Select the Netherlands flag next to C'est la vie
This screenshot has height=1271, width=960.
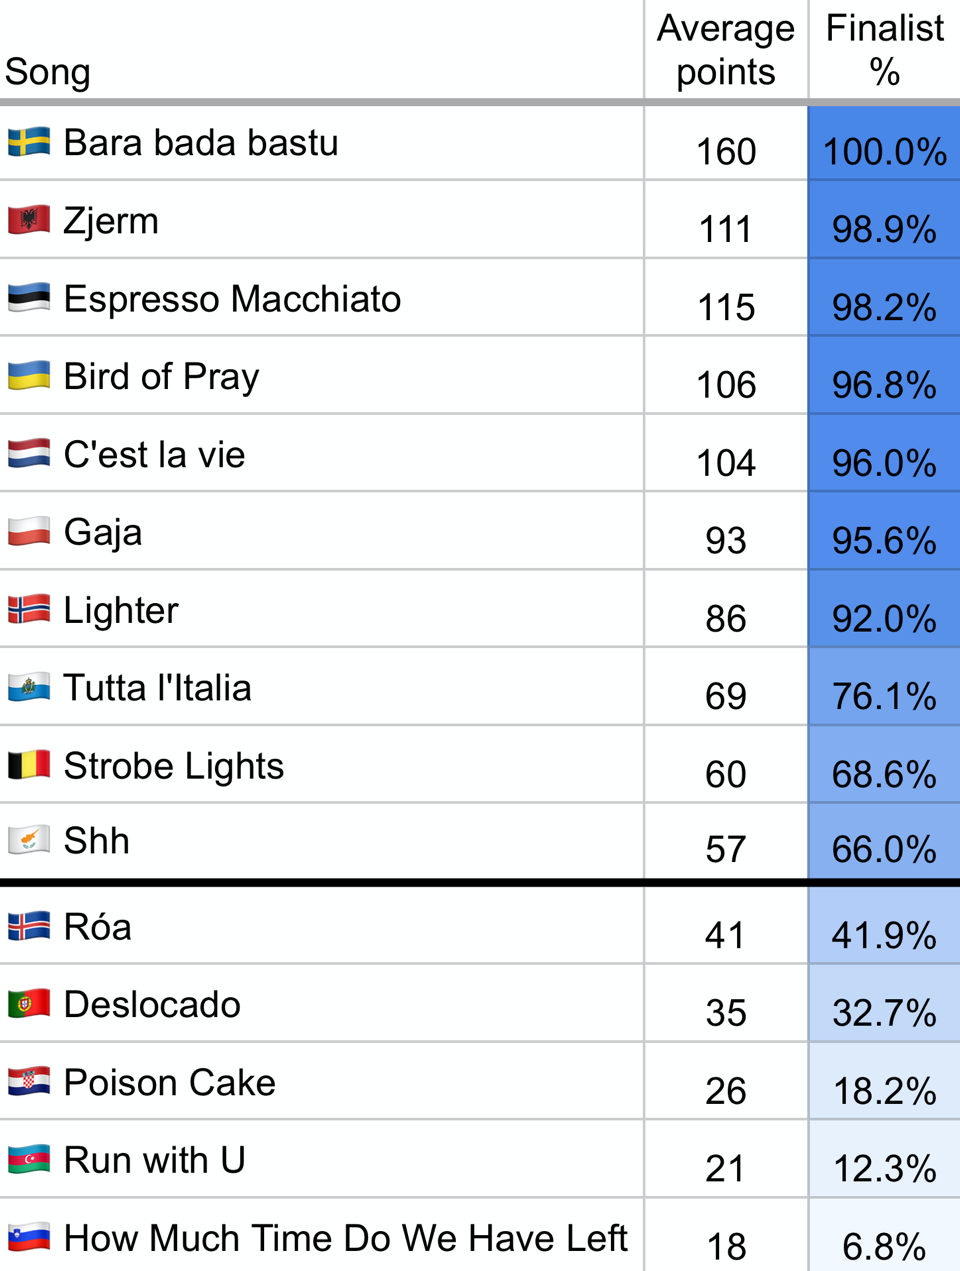click(29, 454)
